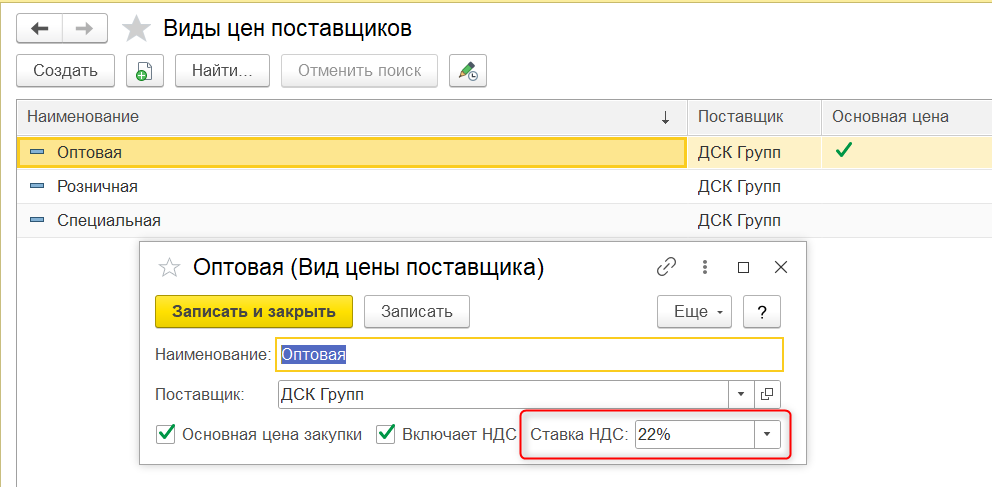Mark Оптовая dialog as favorite star

coord(169,268)
